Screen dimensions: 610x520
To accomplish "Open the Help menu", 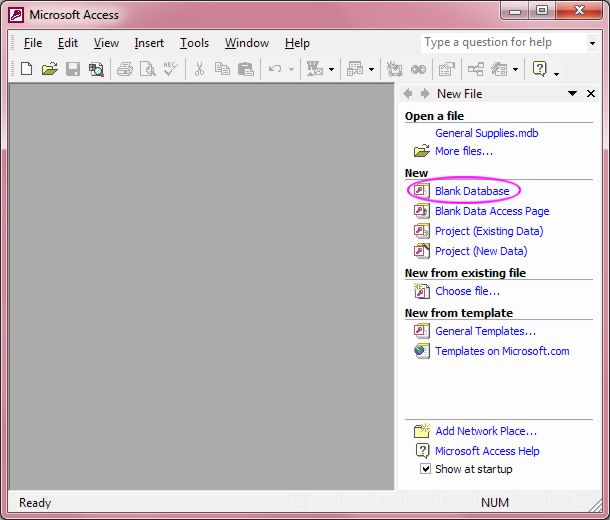I will 297,43.
